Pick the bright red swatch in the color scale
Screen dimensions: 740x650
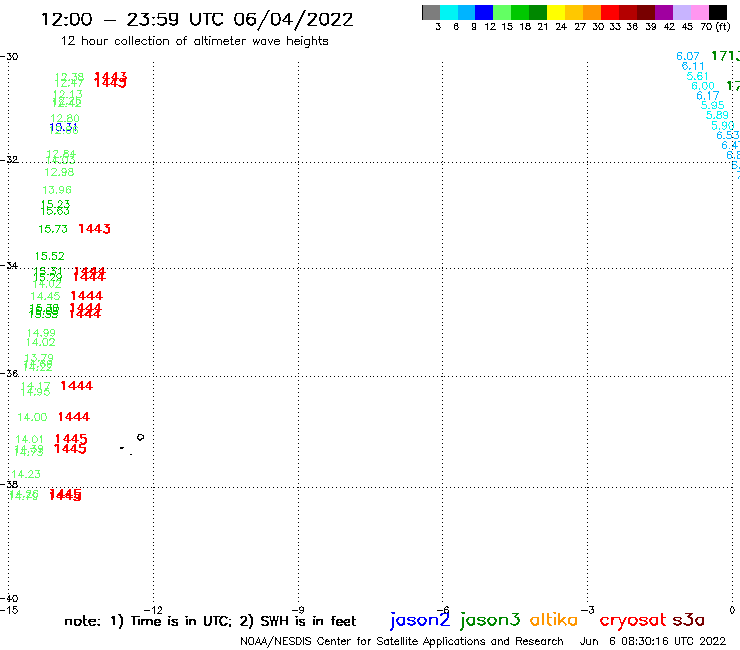pyautogui.click(x=610, y=12)
